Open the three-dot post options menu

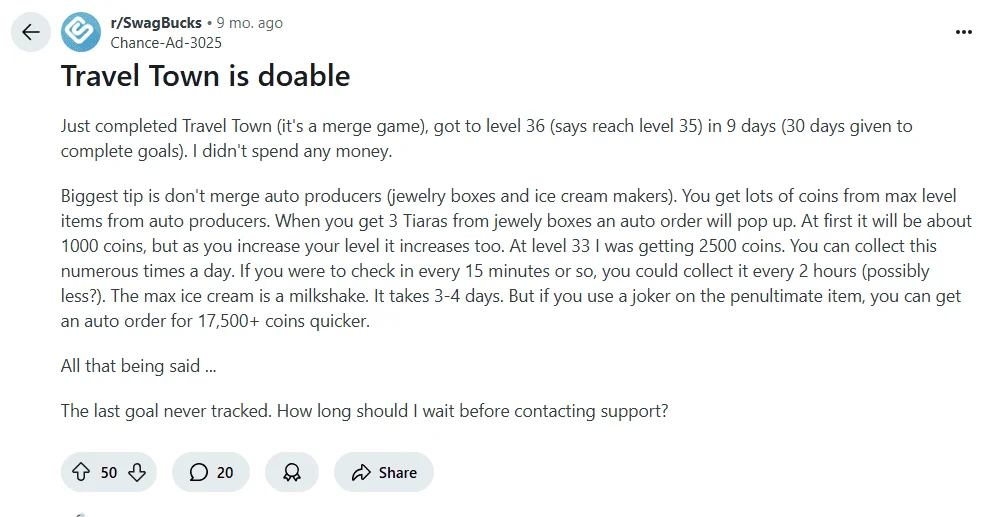[x=963, y=32]
